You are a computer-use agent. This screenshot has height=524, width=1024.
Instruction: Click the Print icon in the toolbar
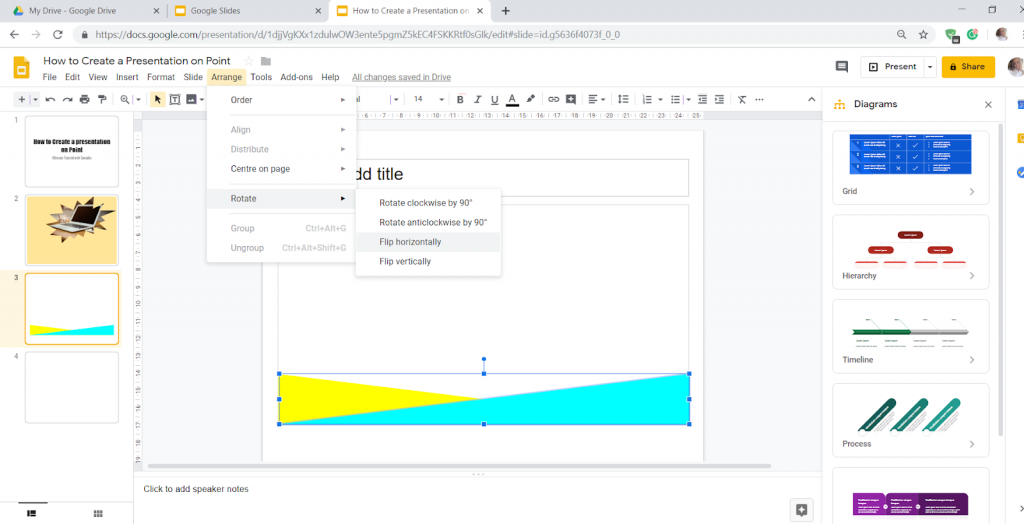click(x=84, y=99)
